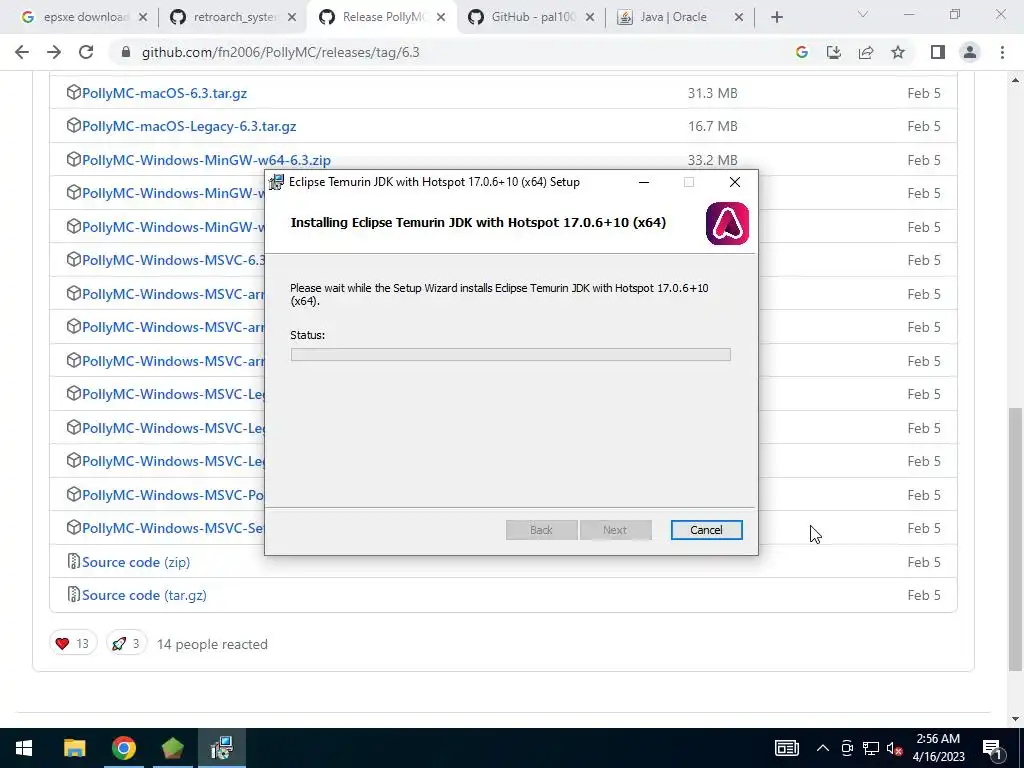Click the installer's progress bar
1024x768 pixels.
coord(511,355)
